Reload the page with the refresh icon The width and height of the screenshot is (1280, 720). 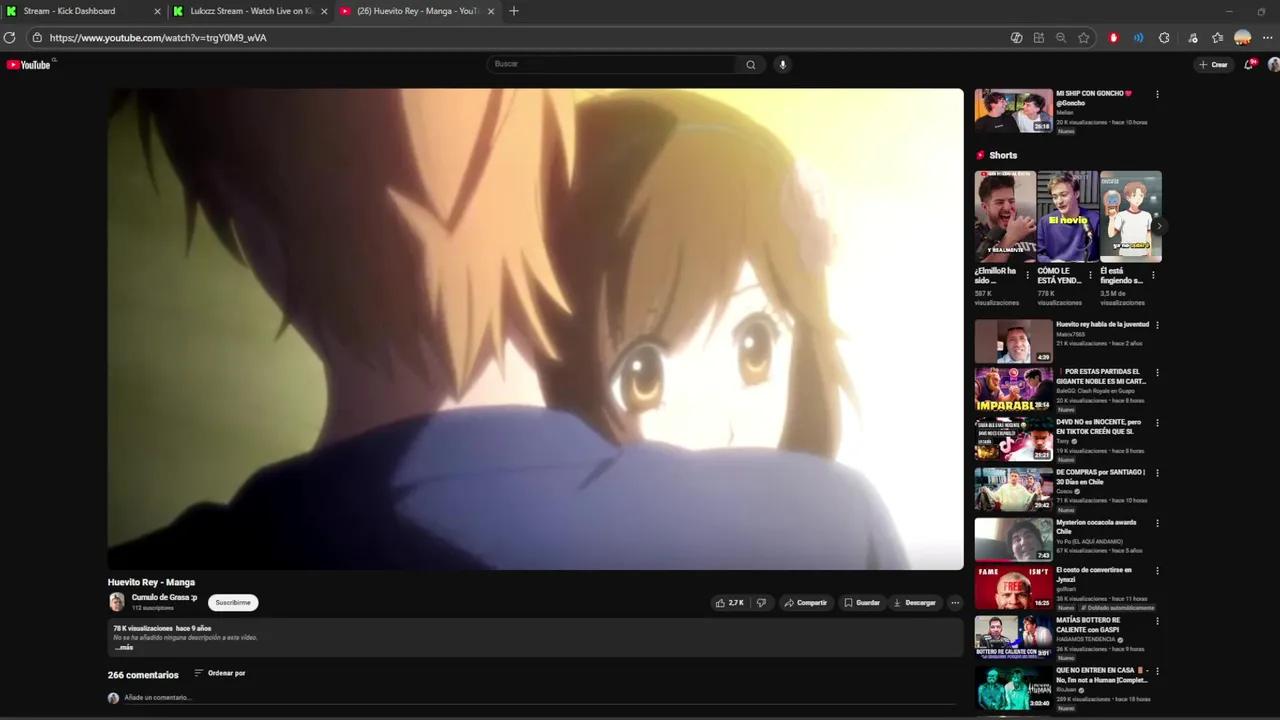click(9, 38)
